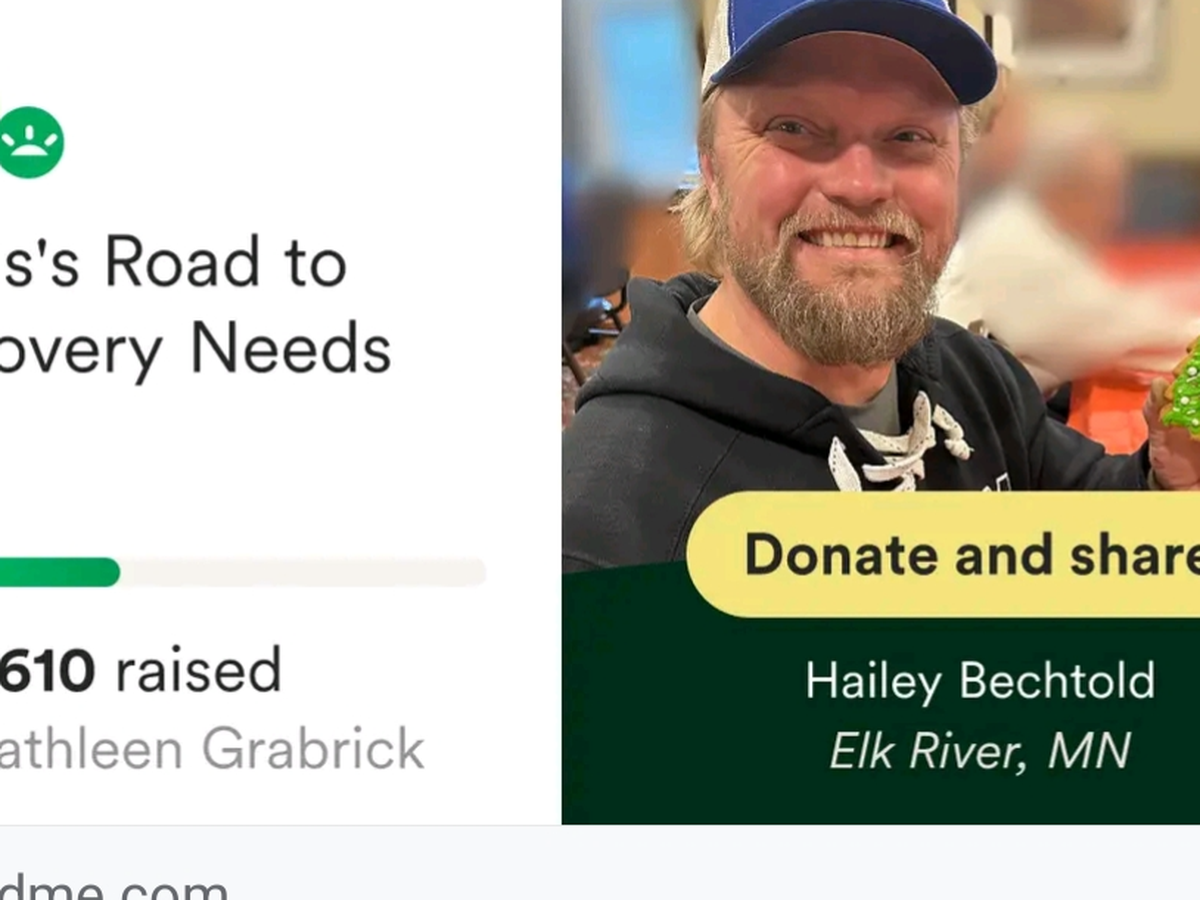Click the 'Elk River, MN' location text
Image resolution: width=1200 pixels, height=900 pixels.
point(980,751)
